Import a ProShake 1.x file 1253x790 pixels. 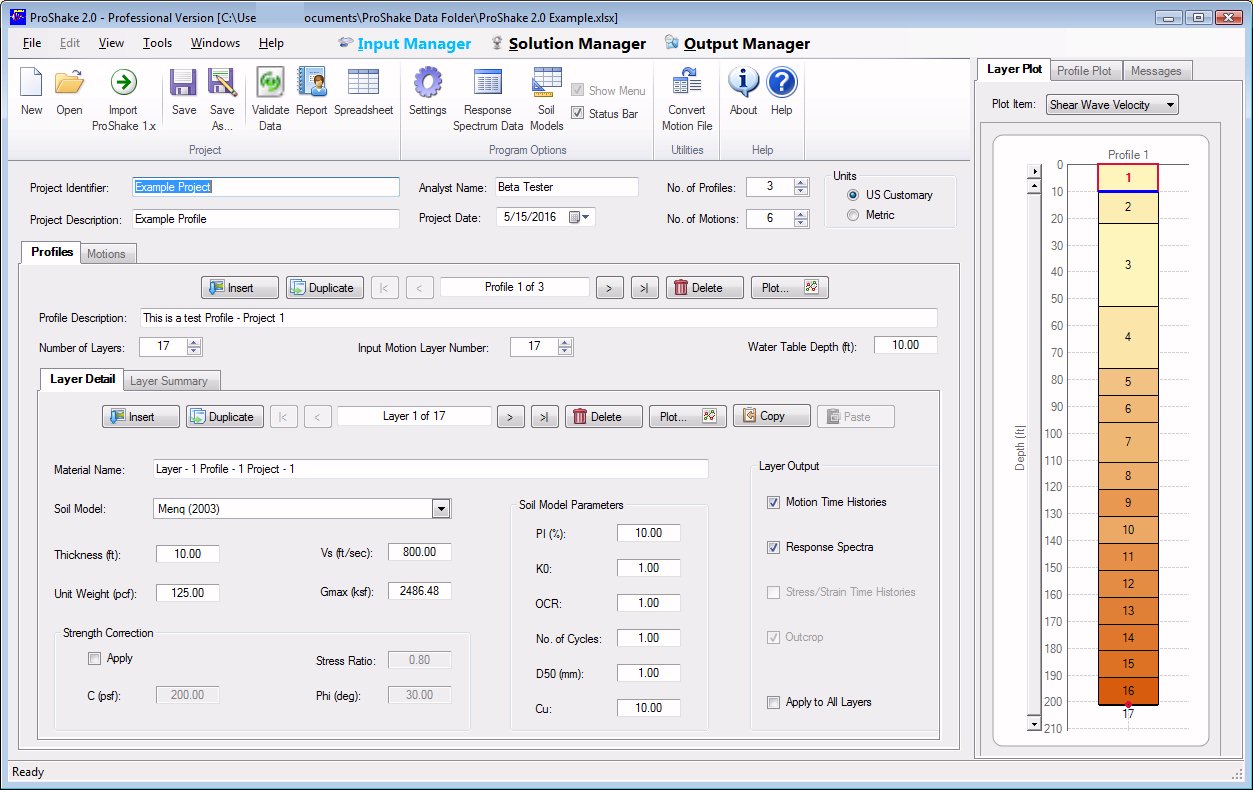(x=123, y=82)
